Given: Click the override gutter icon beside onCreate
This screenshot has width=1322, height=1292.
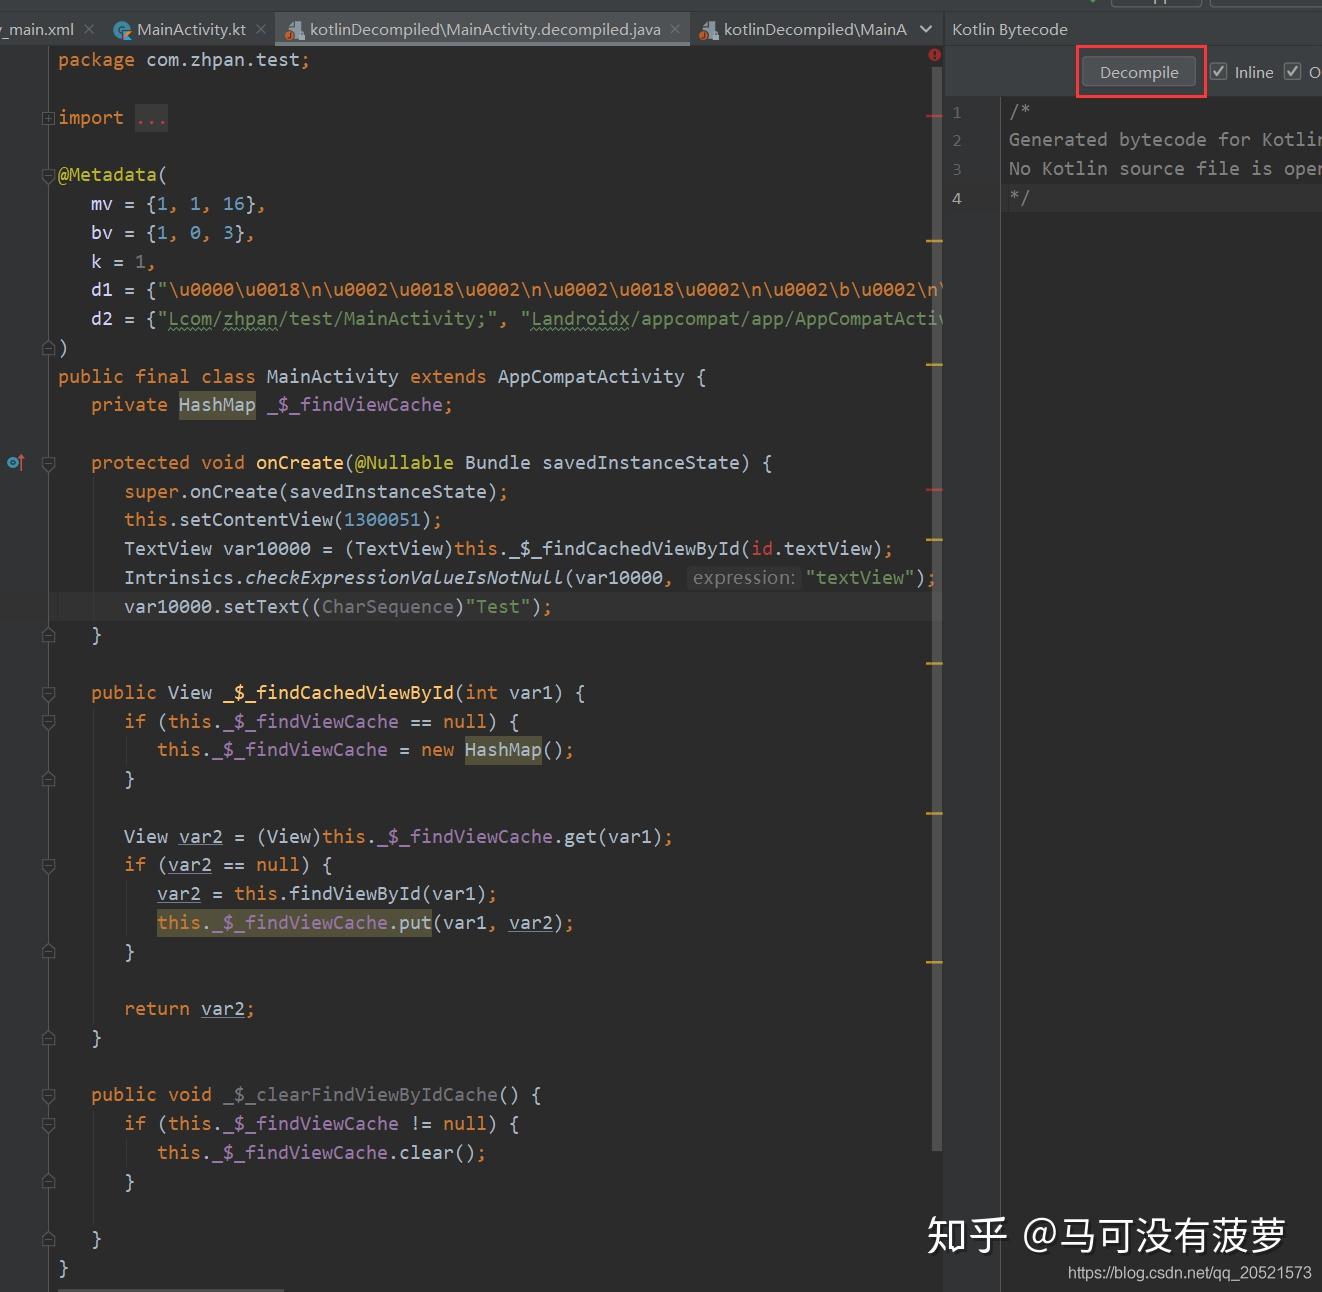Looking at the screenshot, I should click(15, 462).
